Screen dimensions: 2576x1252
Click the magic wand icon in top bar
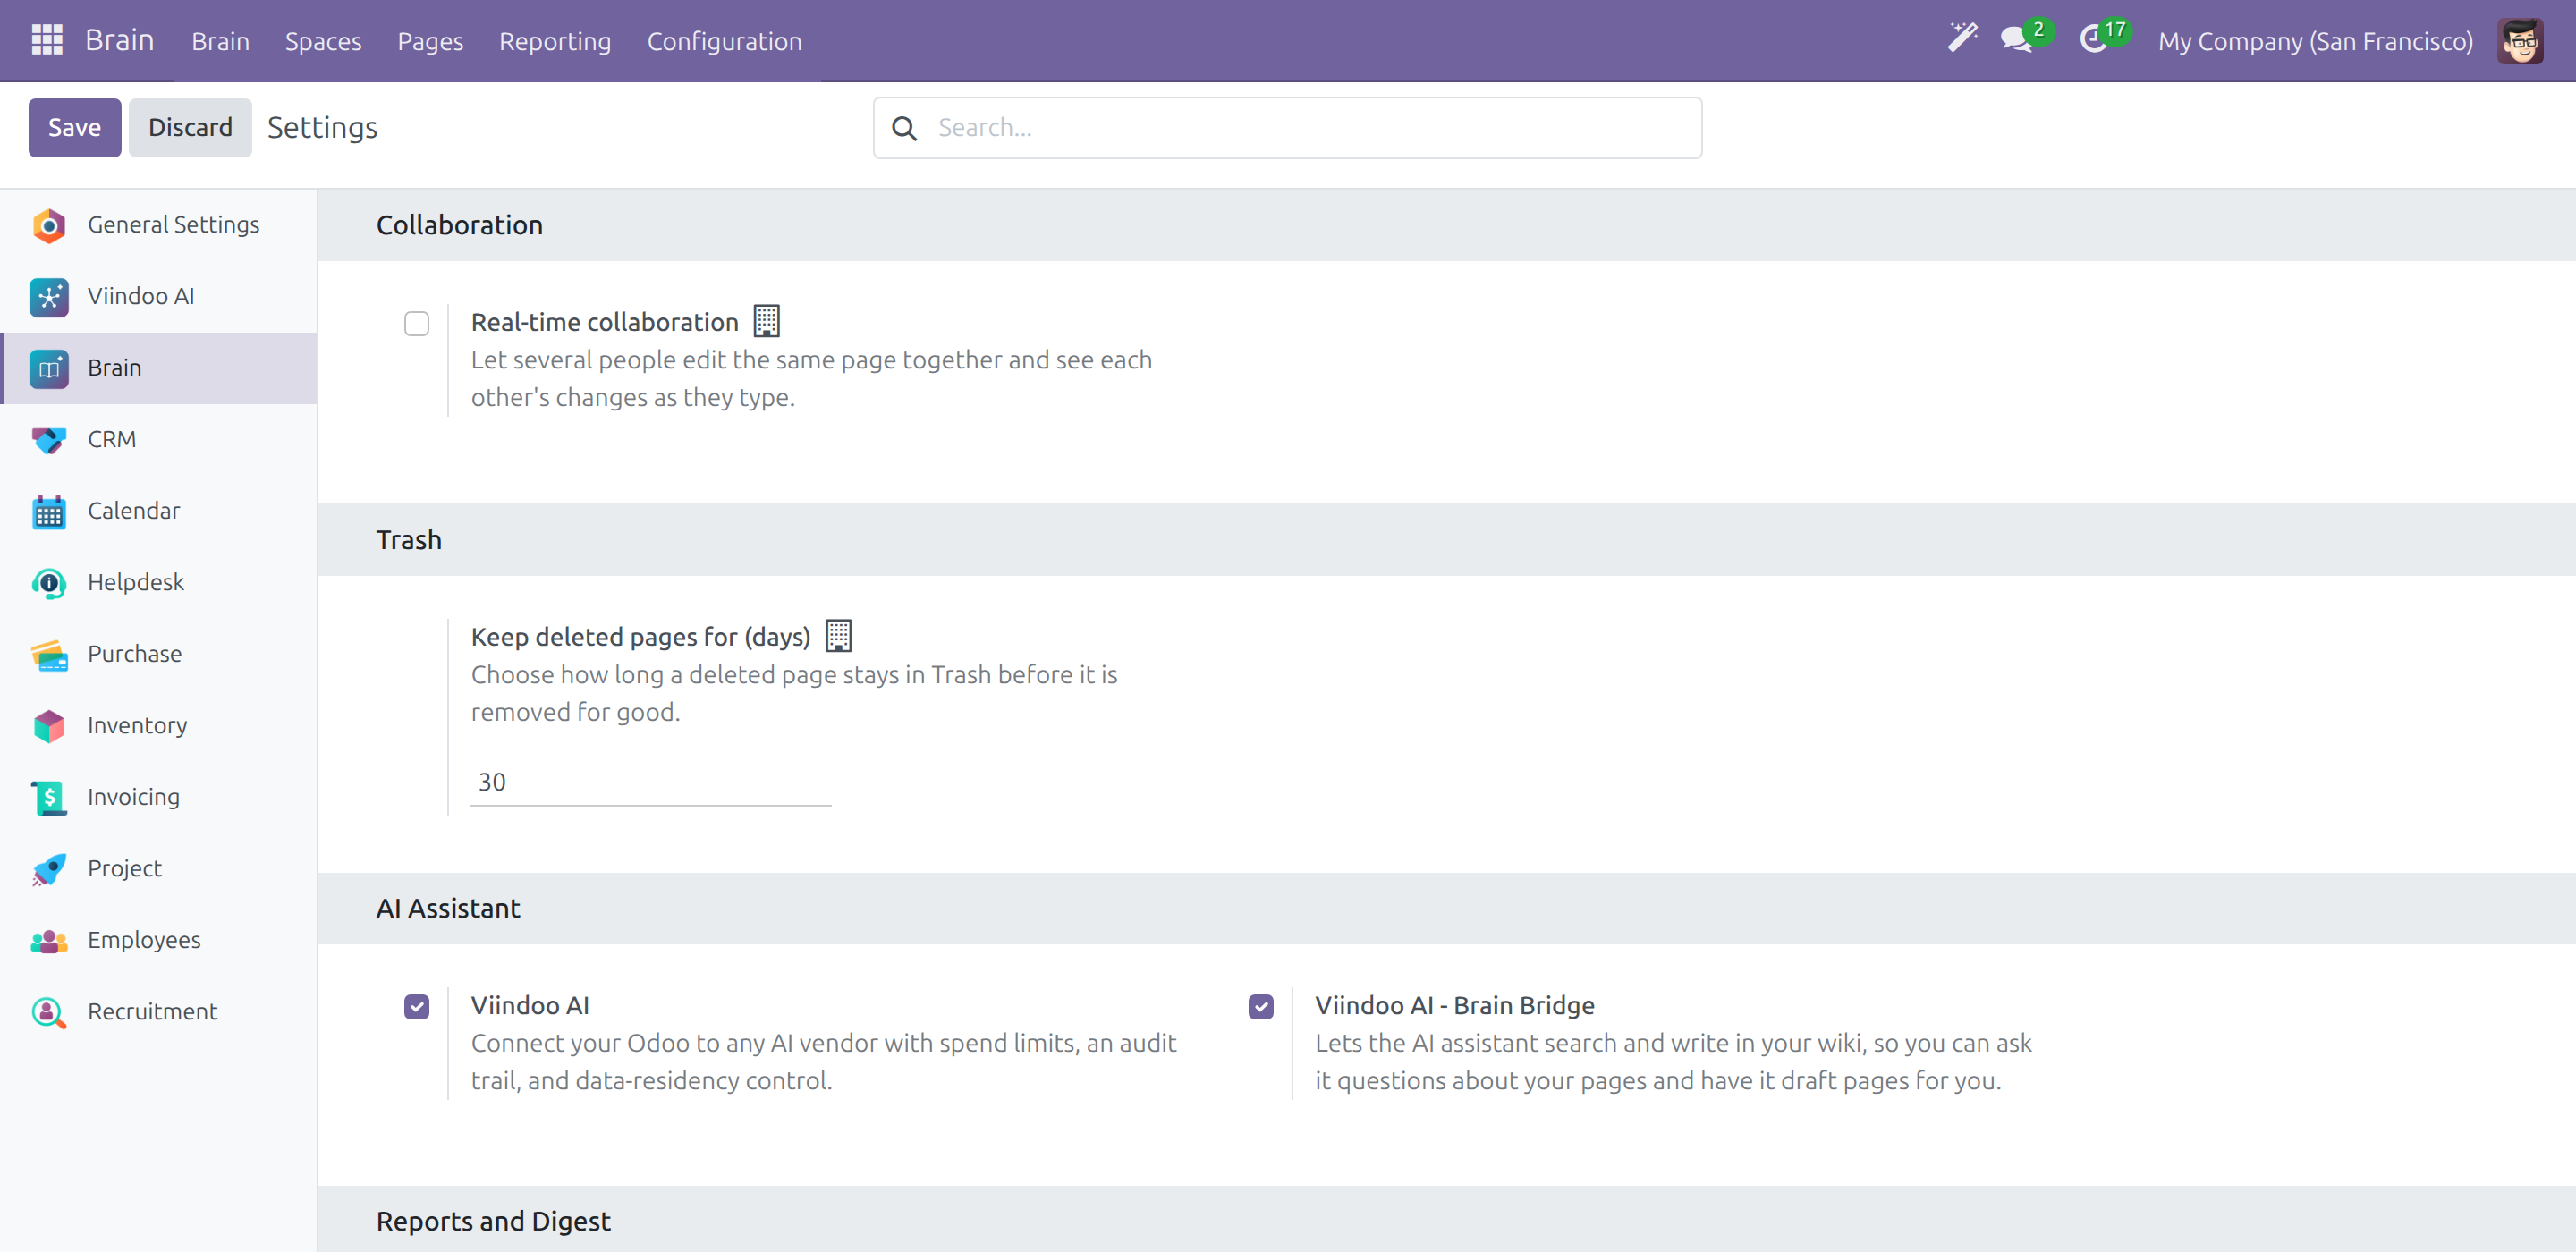tap(1962, 39)
